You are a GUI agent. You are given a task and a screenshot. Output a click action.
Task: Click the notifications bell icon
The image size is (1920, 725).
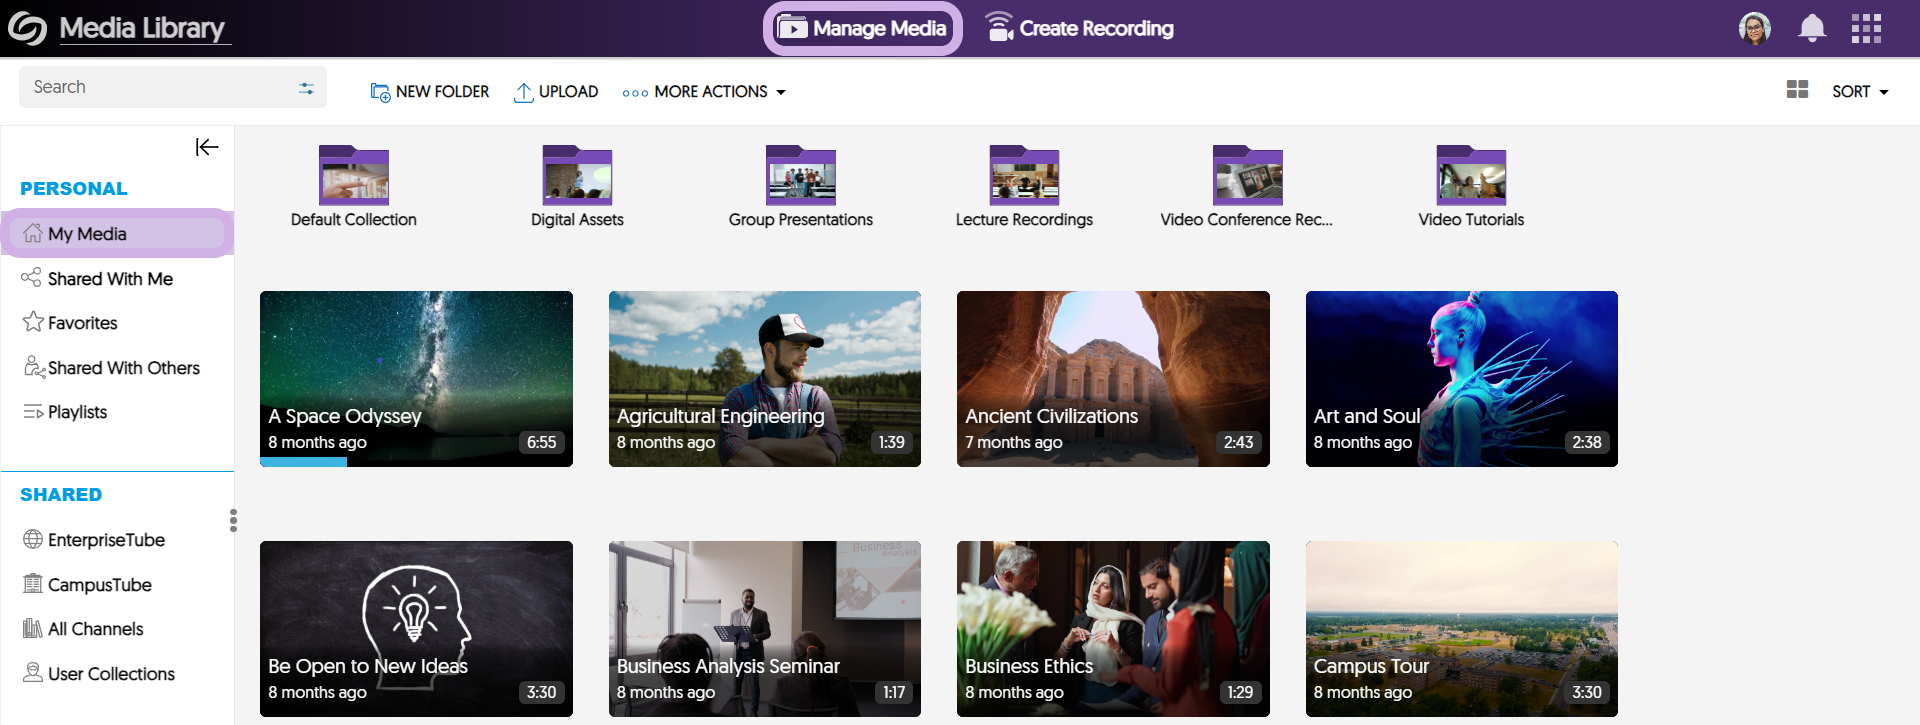coord(1811,28)
